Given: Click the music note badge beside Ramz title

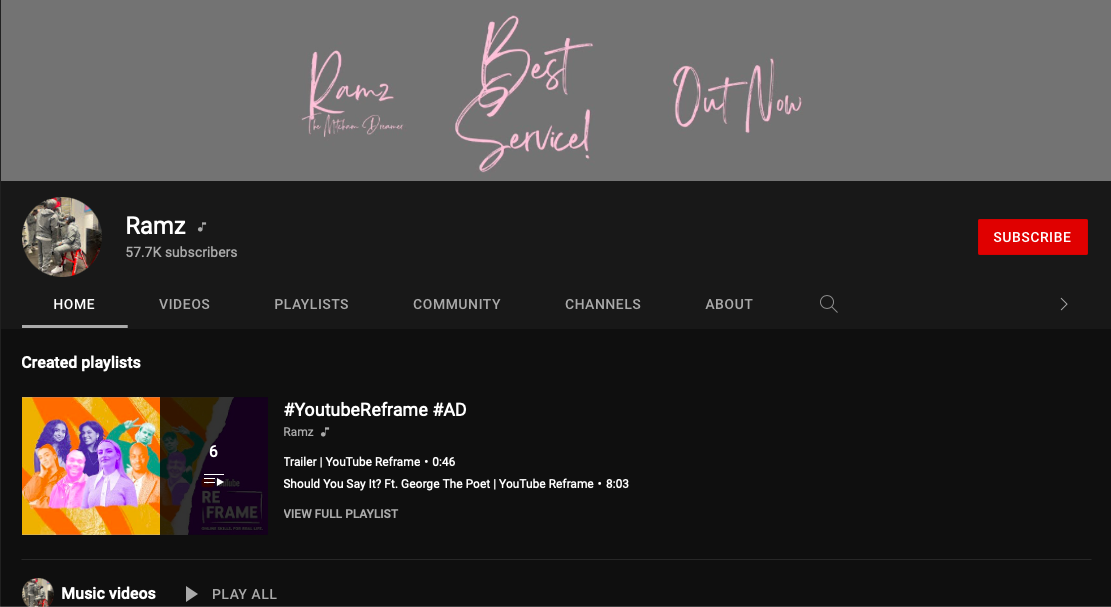Looking at the screenshot, I should [202, 227].
